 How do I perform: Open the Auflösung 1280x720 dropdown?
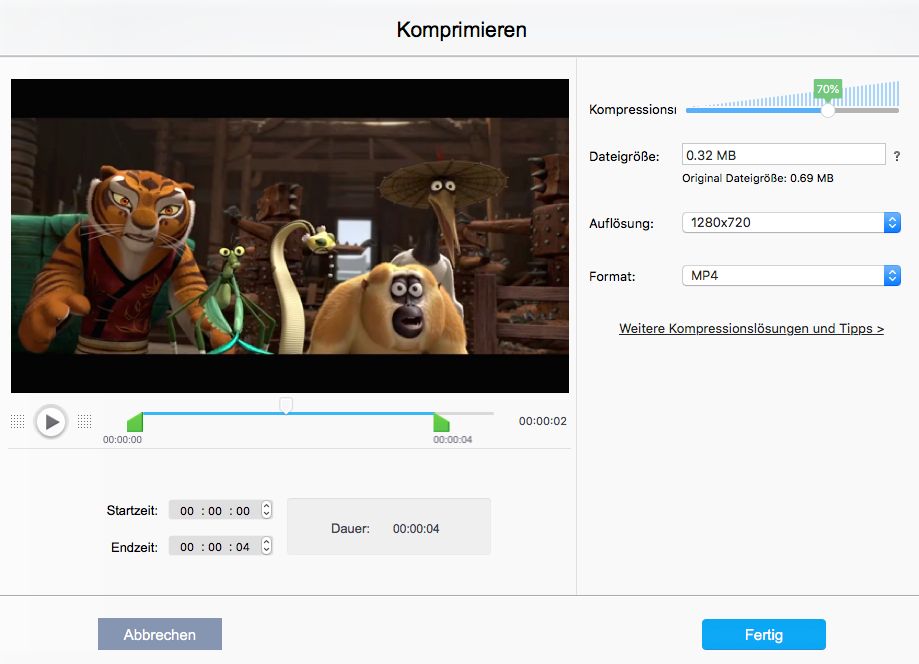791,223
